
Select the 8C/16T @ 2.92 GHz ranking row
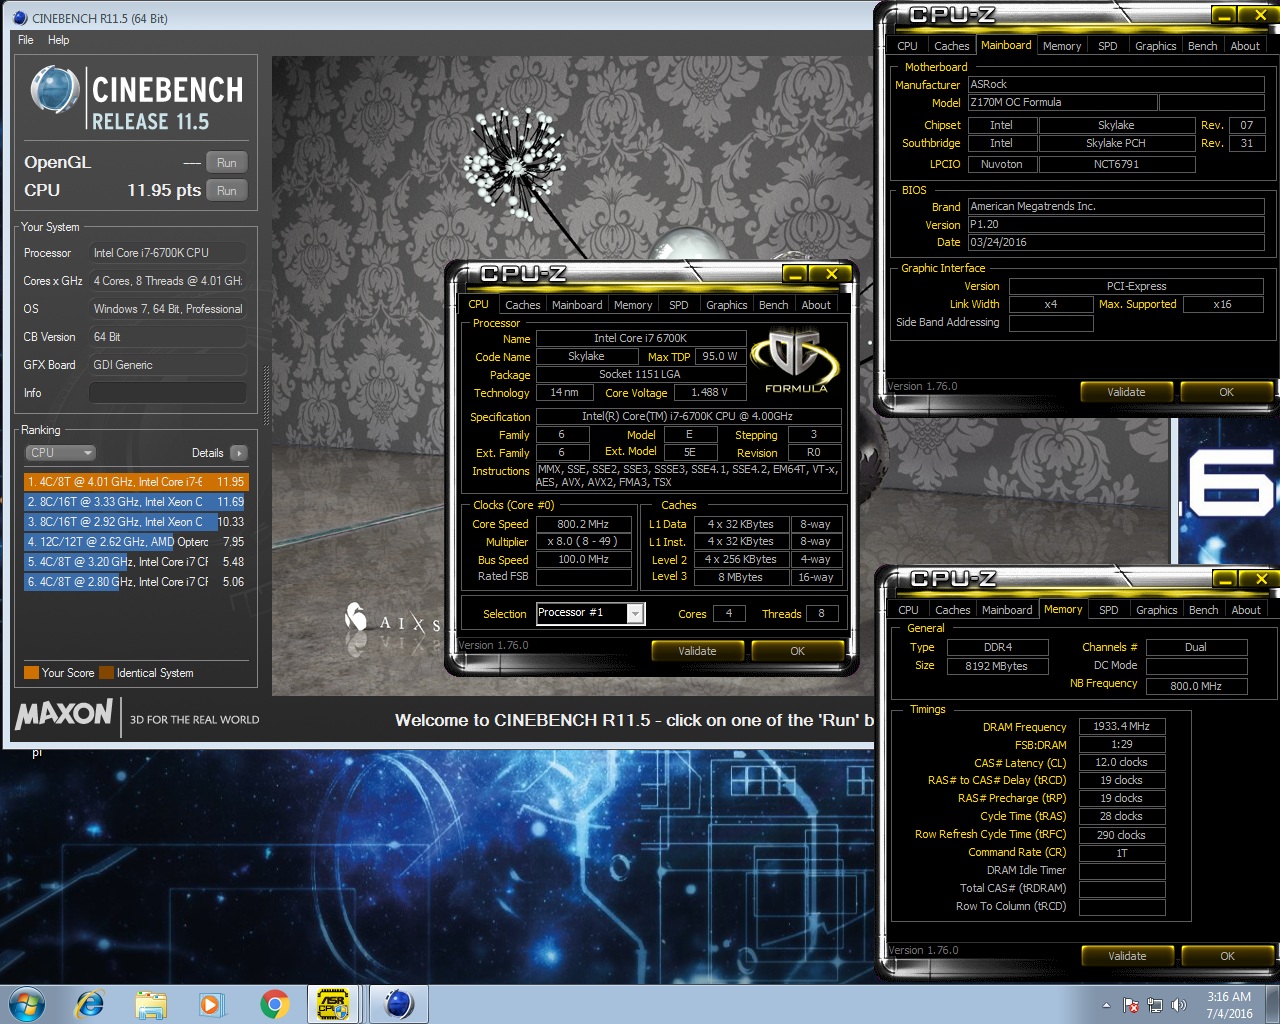[135, 522]
